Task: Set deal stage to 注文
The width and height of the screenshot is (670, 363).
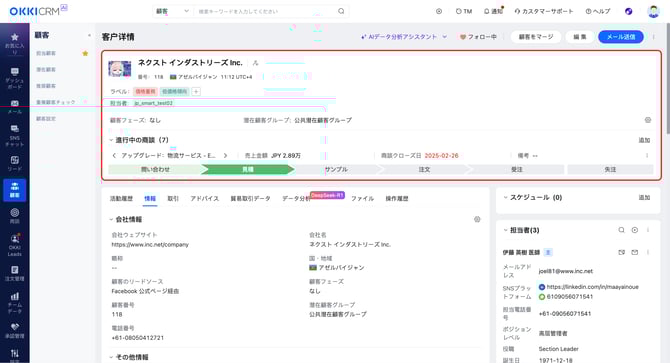Action: [424, 170]
